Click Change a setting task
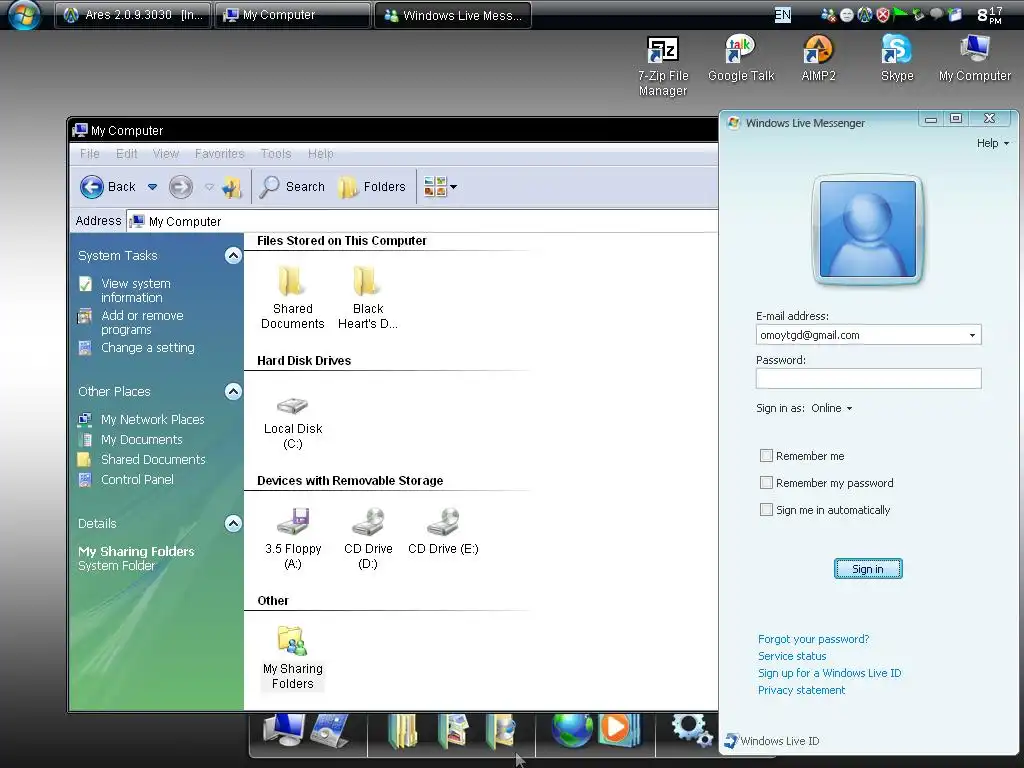 tap(136, 347)
